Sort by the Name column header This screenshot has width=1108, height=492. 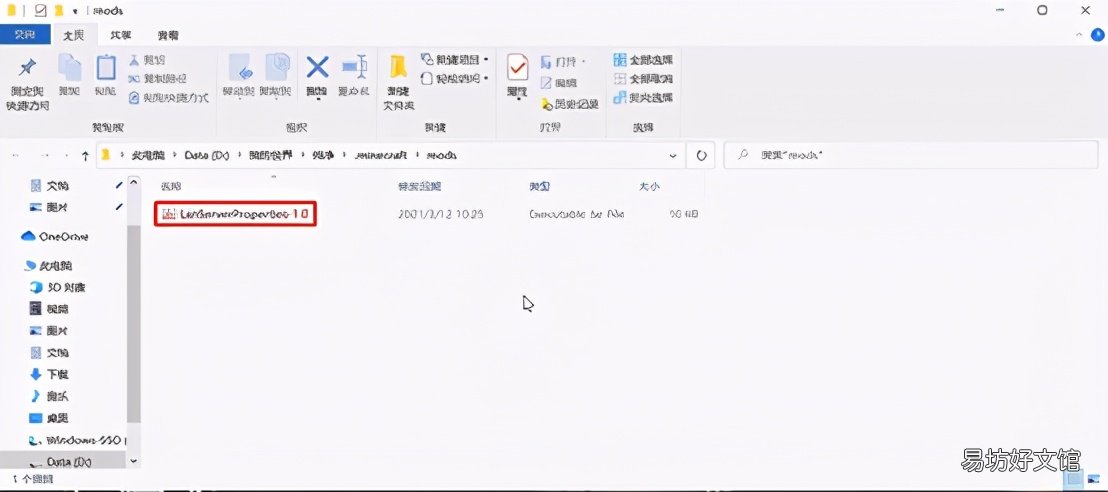(x=171, y=187)
